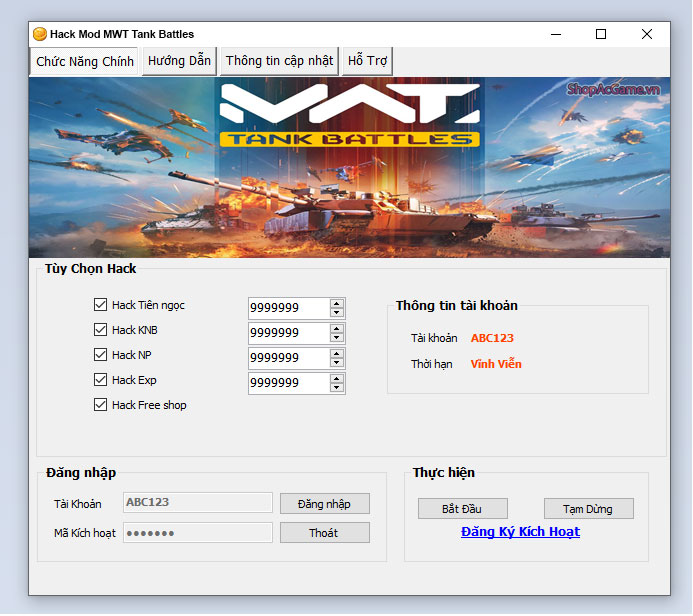The height and width of the screenshot is (616, 693).
Task: Decrement the Hack NP spinner value
Action: tap(337, 363)
